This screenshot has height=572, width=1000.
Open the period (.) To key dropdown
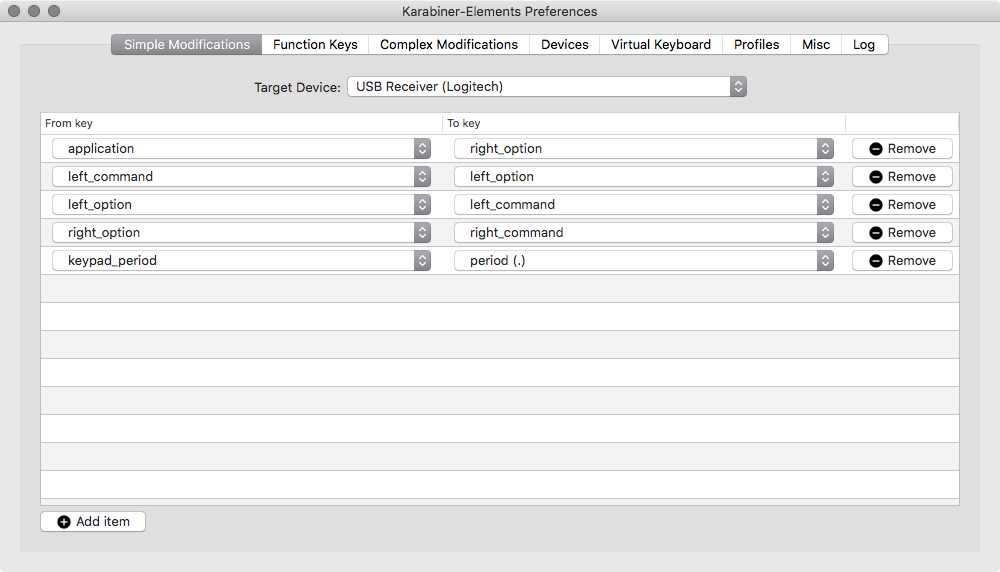pyautogui.click(x=643, y=261)
